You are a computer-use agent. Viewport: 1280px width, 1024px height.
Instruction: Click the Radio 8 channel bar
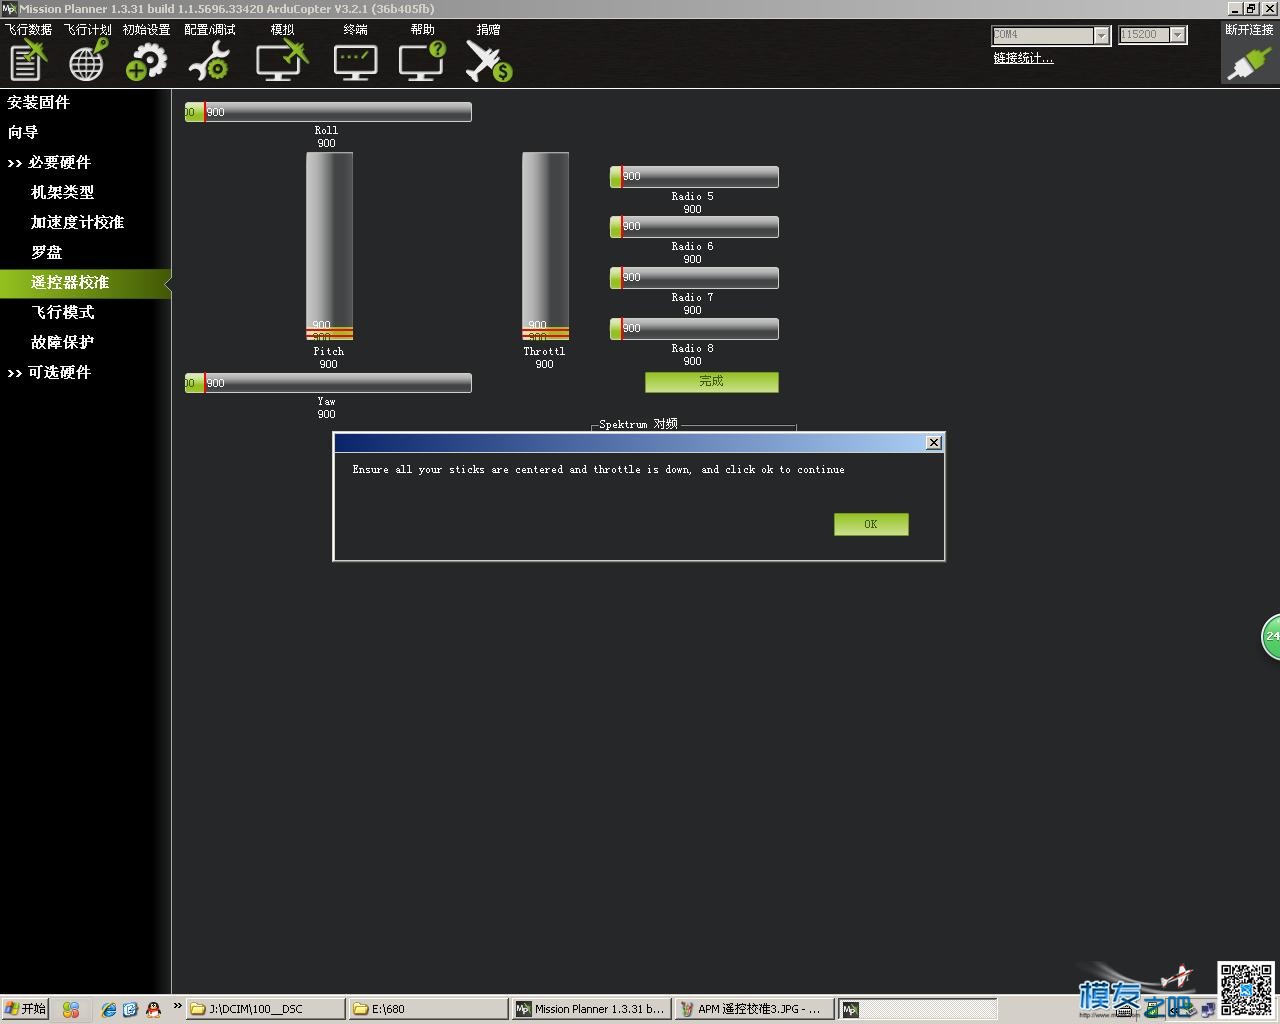coord(694,329)
